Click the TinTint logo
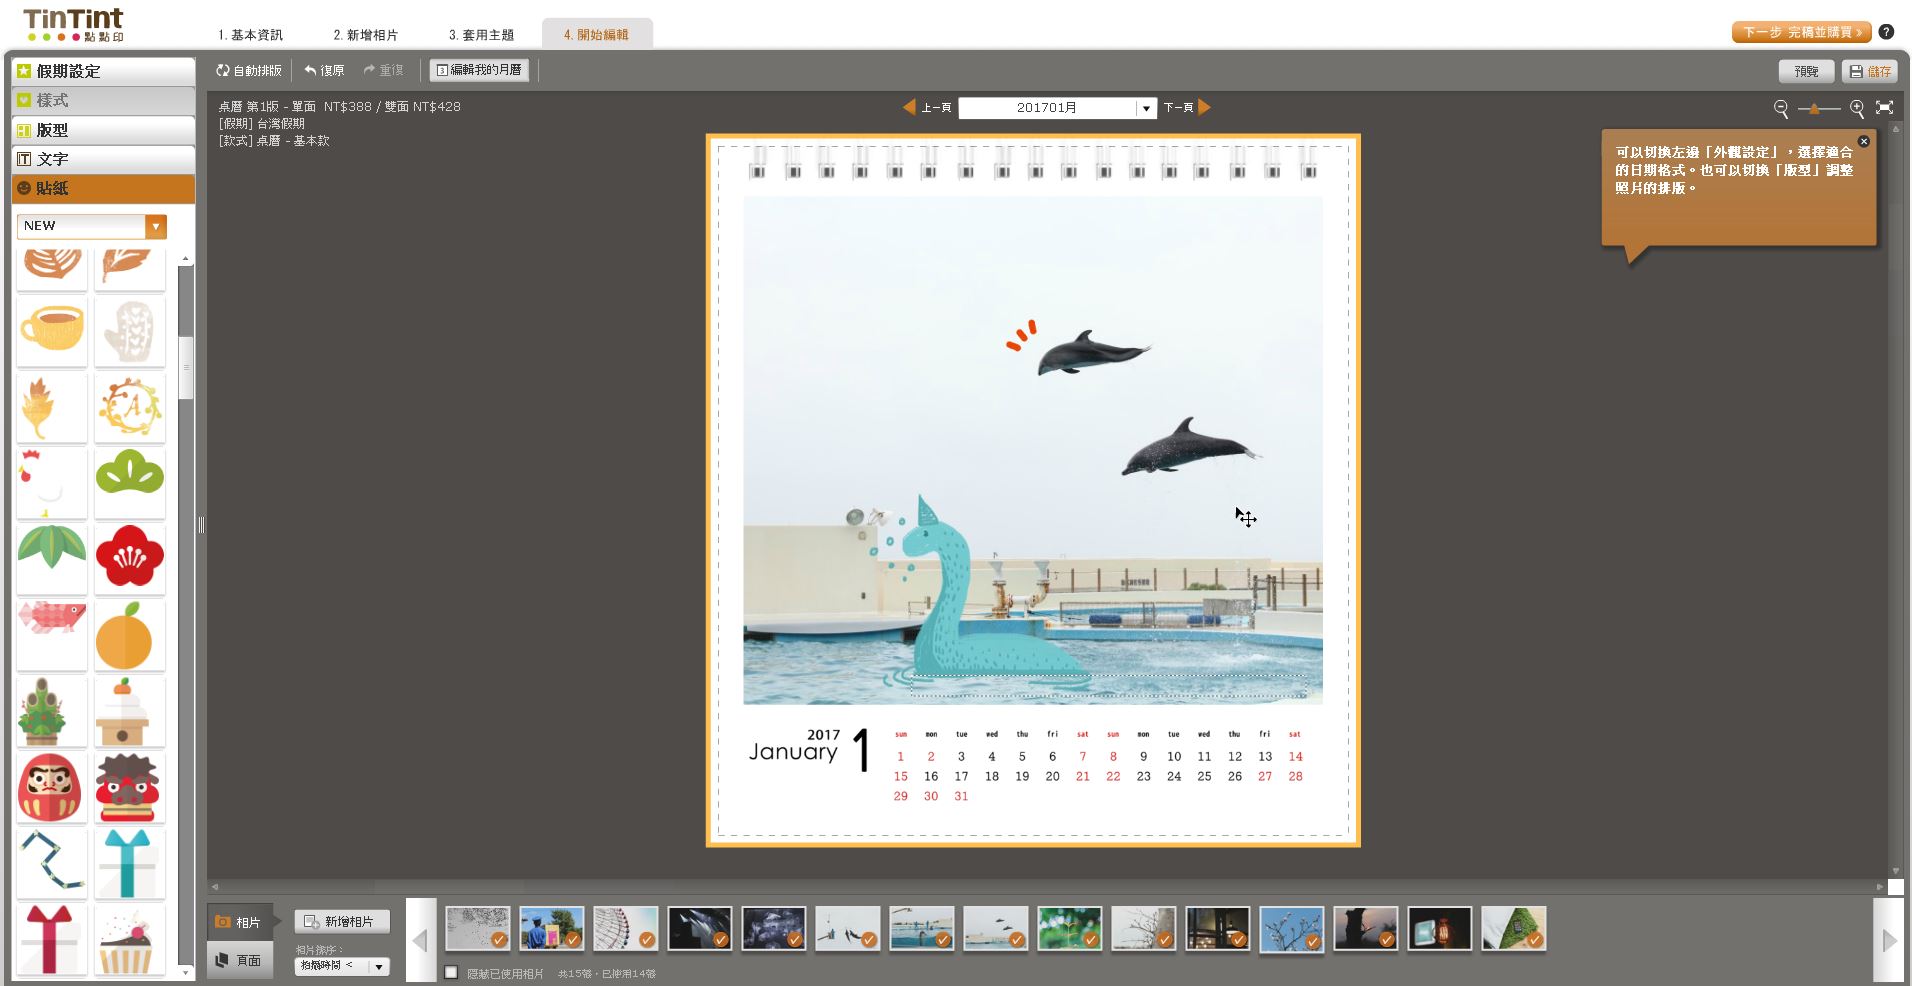The image size is (1912, 986). 74,25
